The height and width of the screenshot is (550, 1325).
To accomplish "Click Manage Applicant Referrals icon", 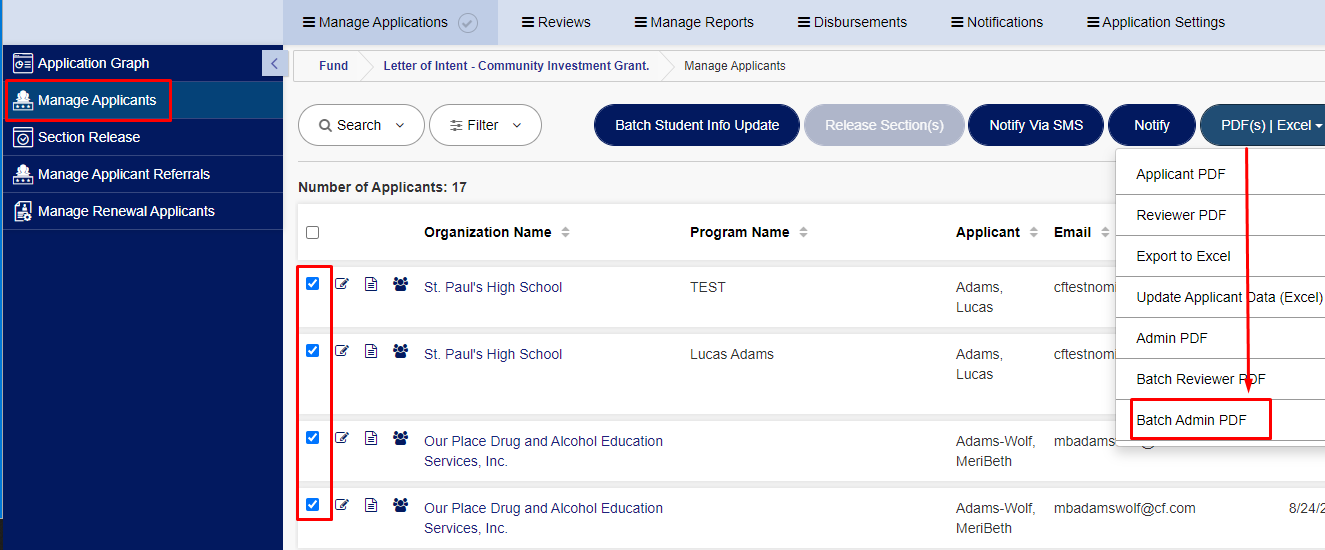I will (x=23, y=174).
